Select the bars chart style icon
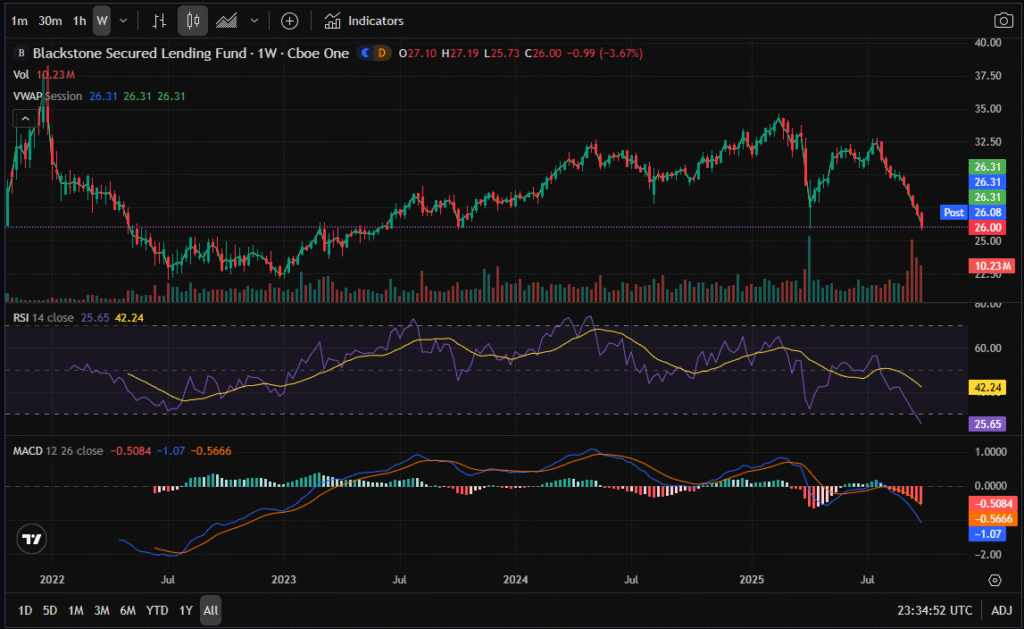 point(159,20)
